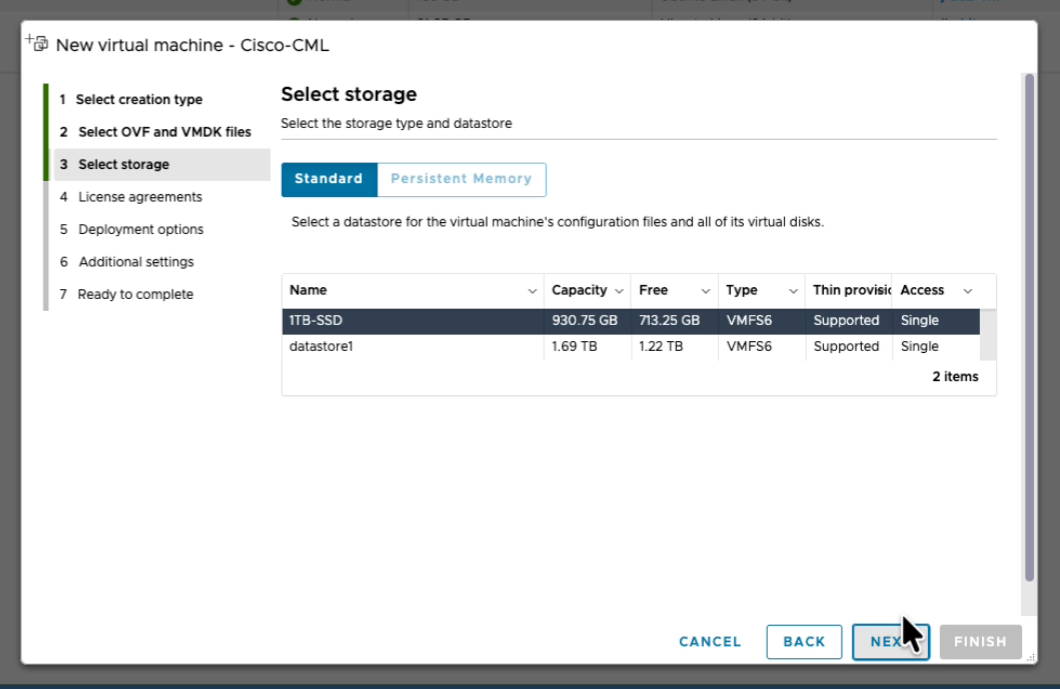Sort by the Name column header

[308, 290]
